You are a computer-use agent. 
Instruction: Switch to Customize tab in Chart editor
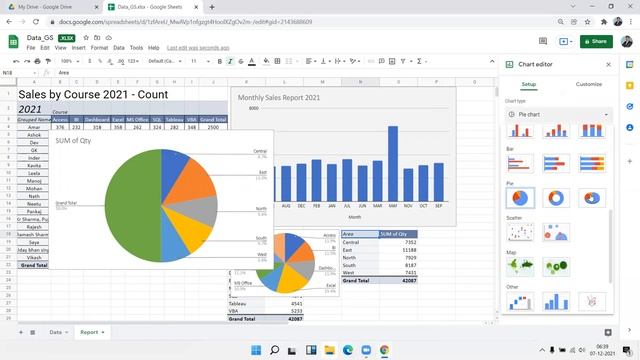[589, 84]
